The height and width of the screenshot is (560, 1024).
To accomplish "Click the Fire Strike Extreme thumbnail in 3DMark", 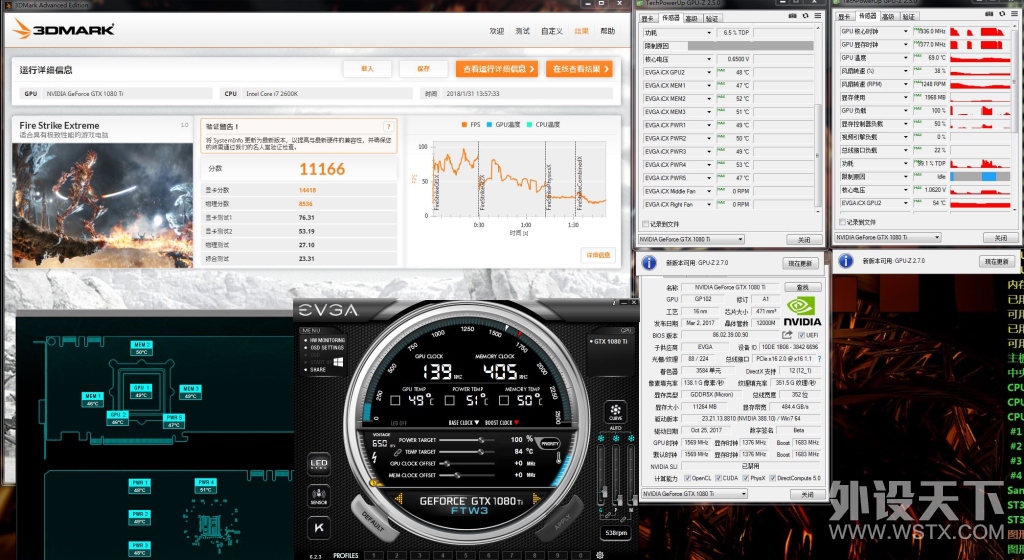I will [x=103, y=205].
